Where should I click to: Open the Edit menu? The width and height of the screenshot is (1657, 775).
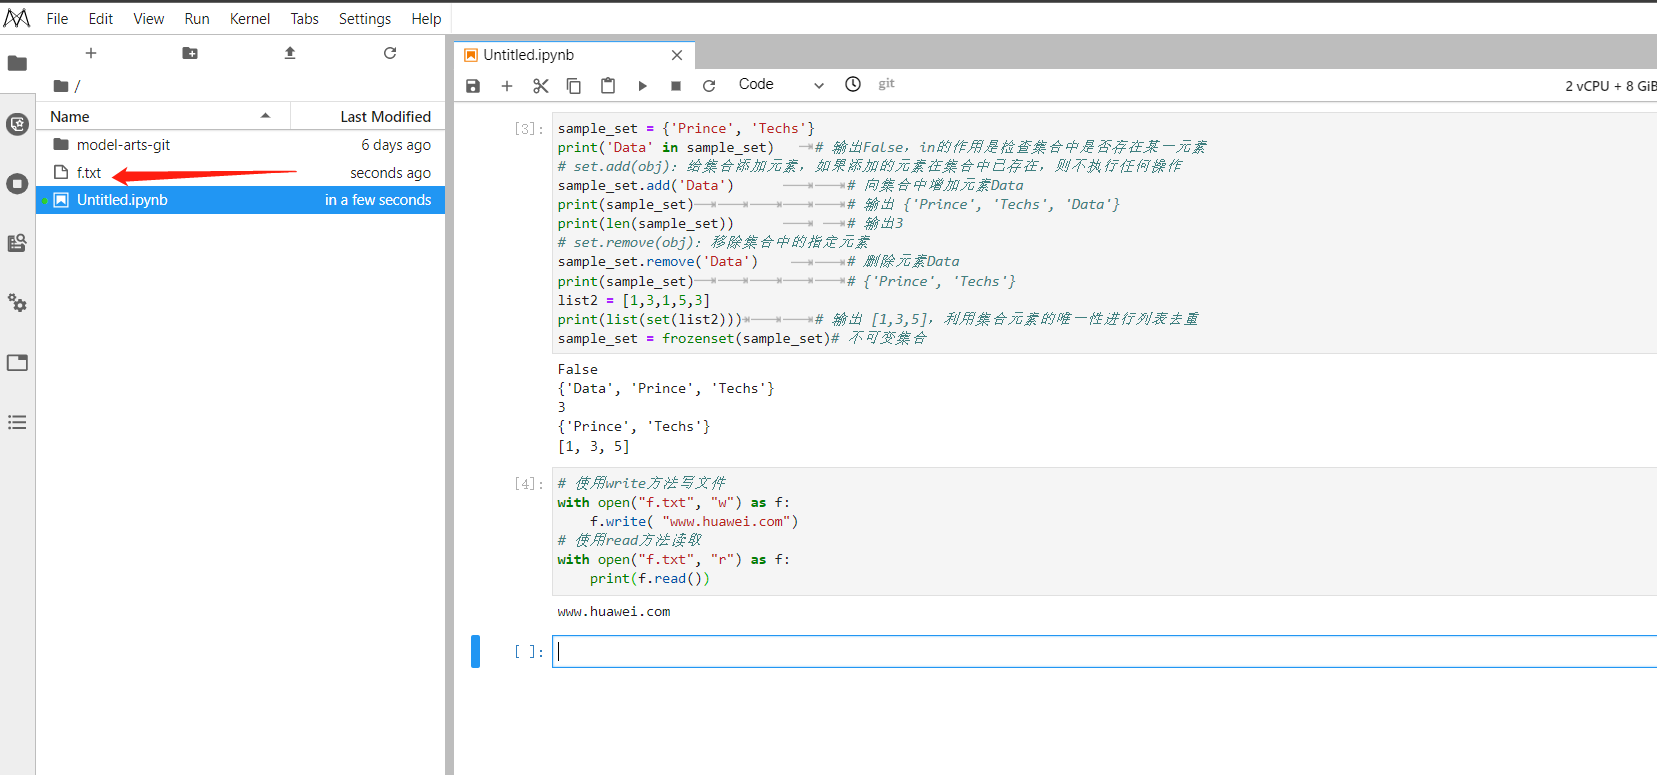(101, 19)
